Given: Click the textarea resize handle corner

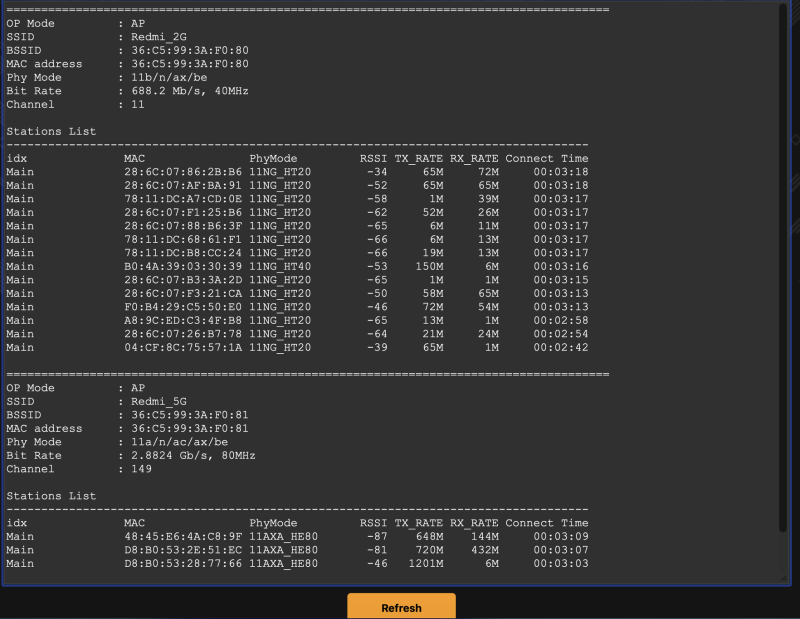Looking at the screenshot, I should (783, 577).
